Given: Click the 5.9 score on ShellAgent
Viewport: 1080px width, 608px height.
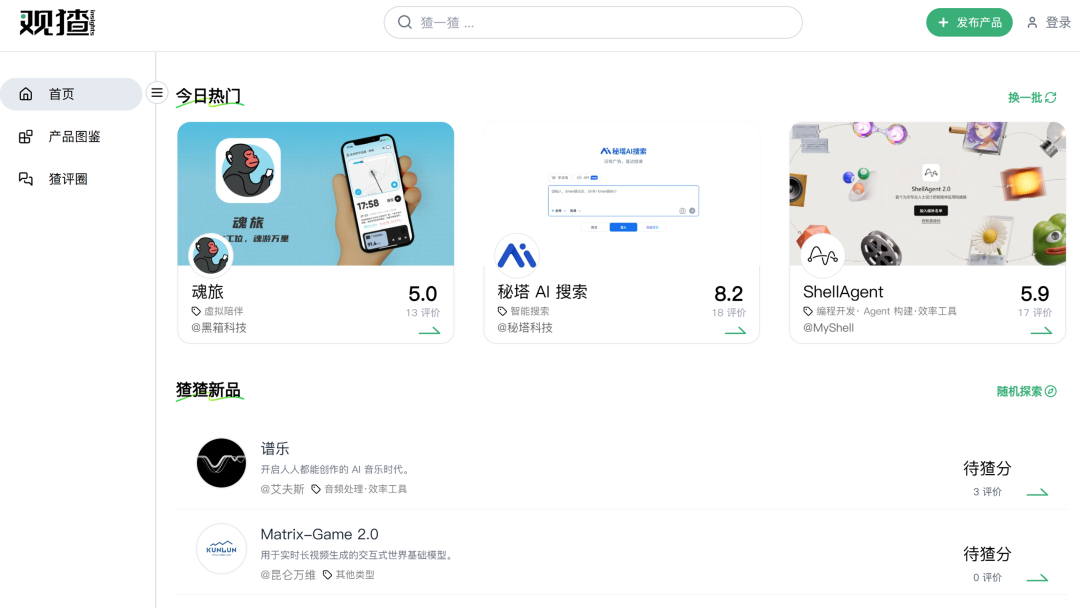Looking at the screenshot, I should click(x=1035, y=294).
